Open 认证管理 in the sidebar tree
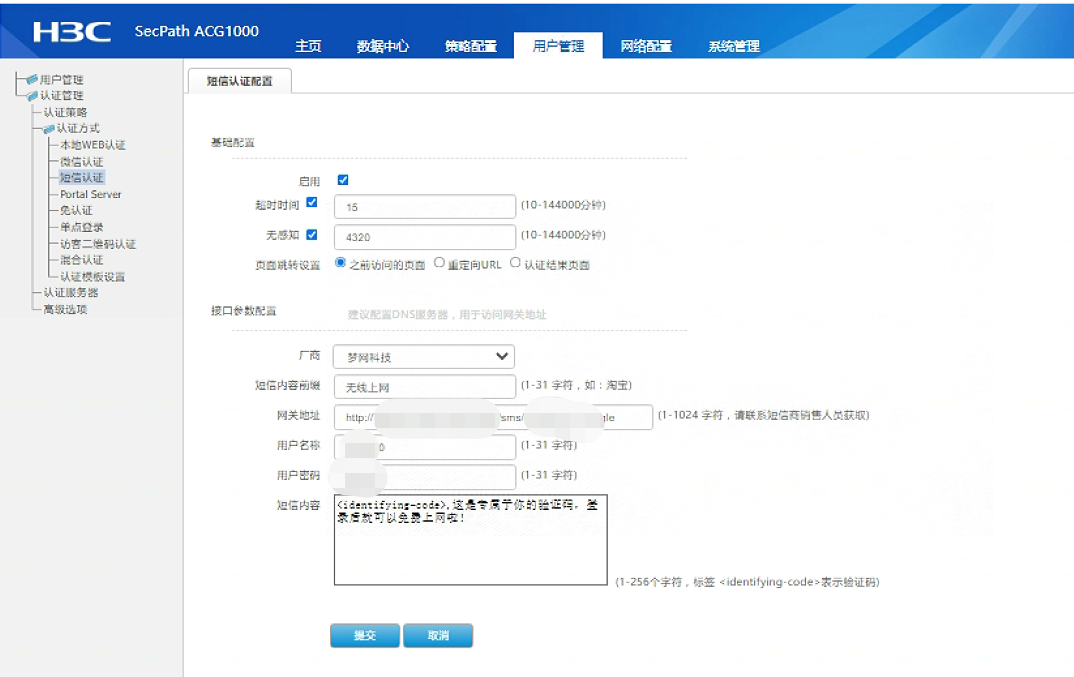The image size is (1074, 677). point(62,96)
